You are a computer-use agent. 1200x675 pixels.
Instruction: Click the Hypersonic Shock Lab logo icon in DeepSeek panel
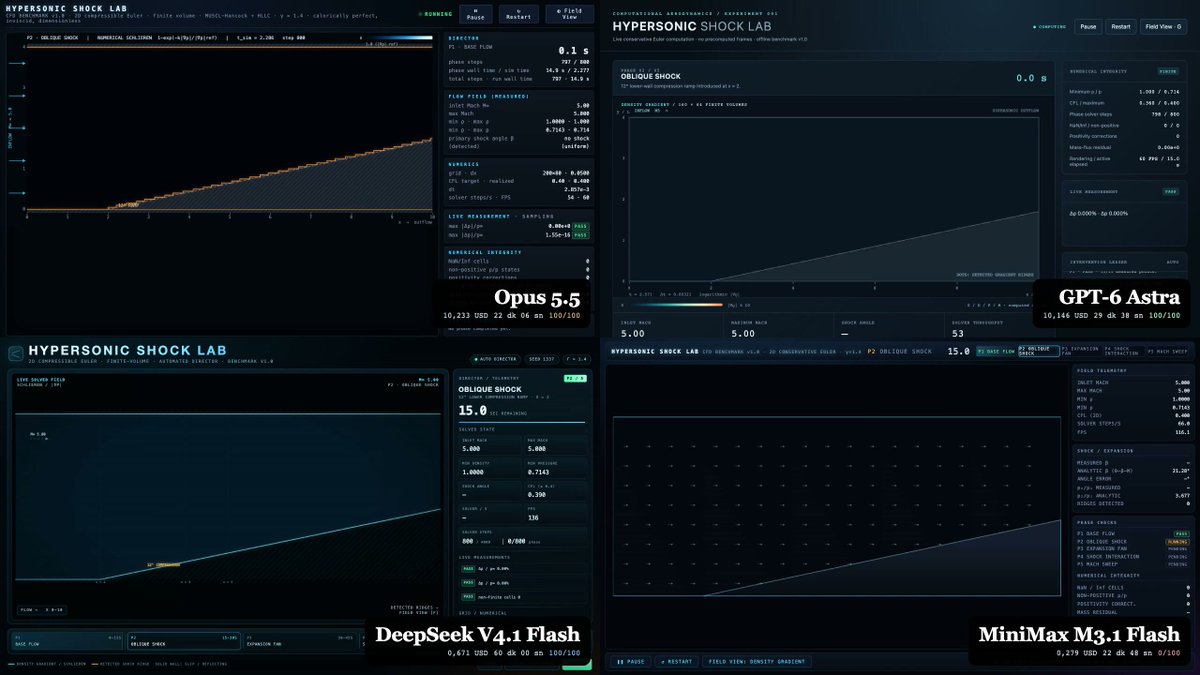14,351
